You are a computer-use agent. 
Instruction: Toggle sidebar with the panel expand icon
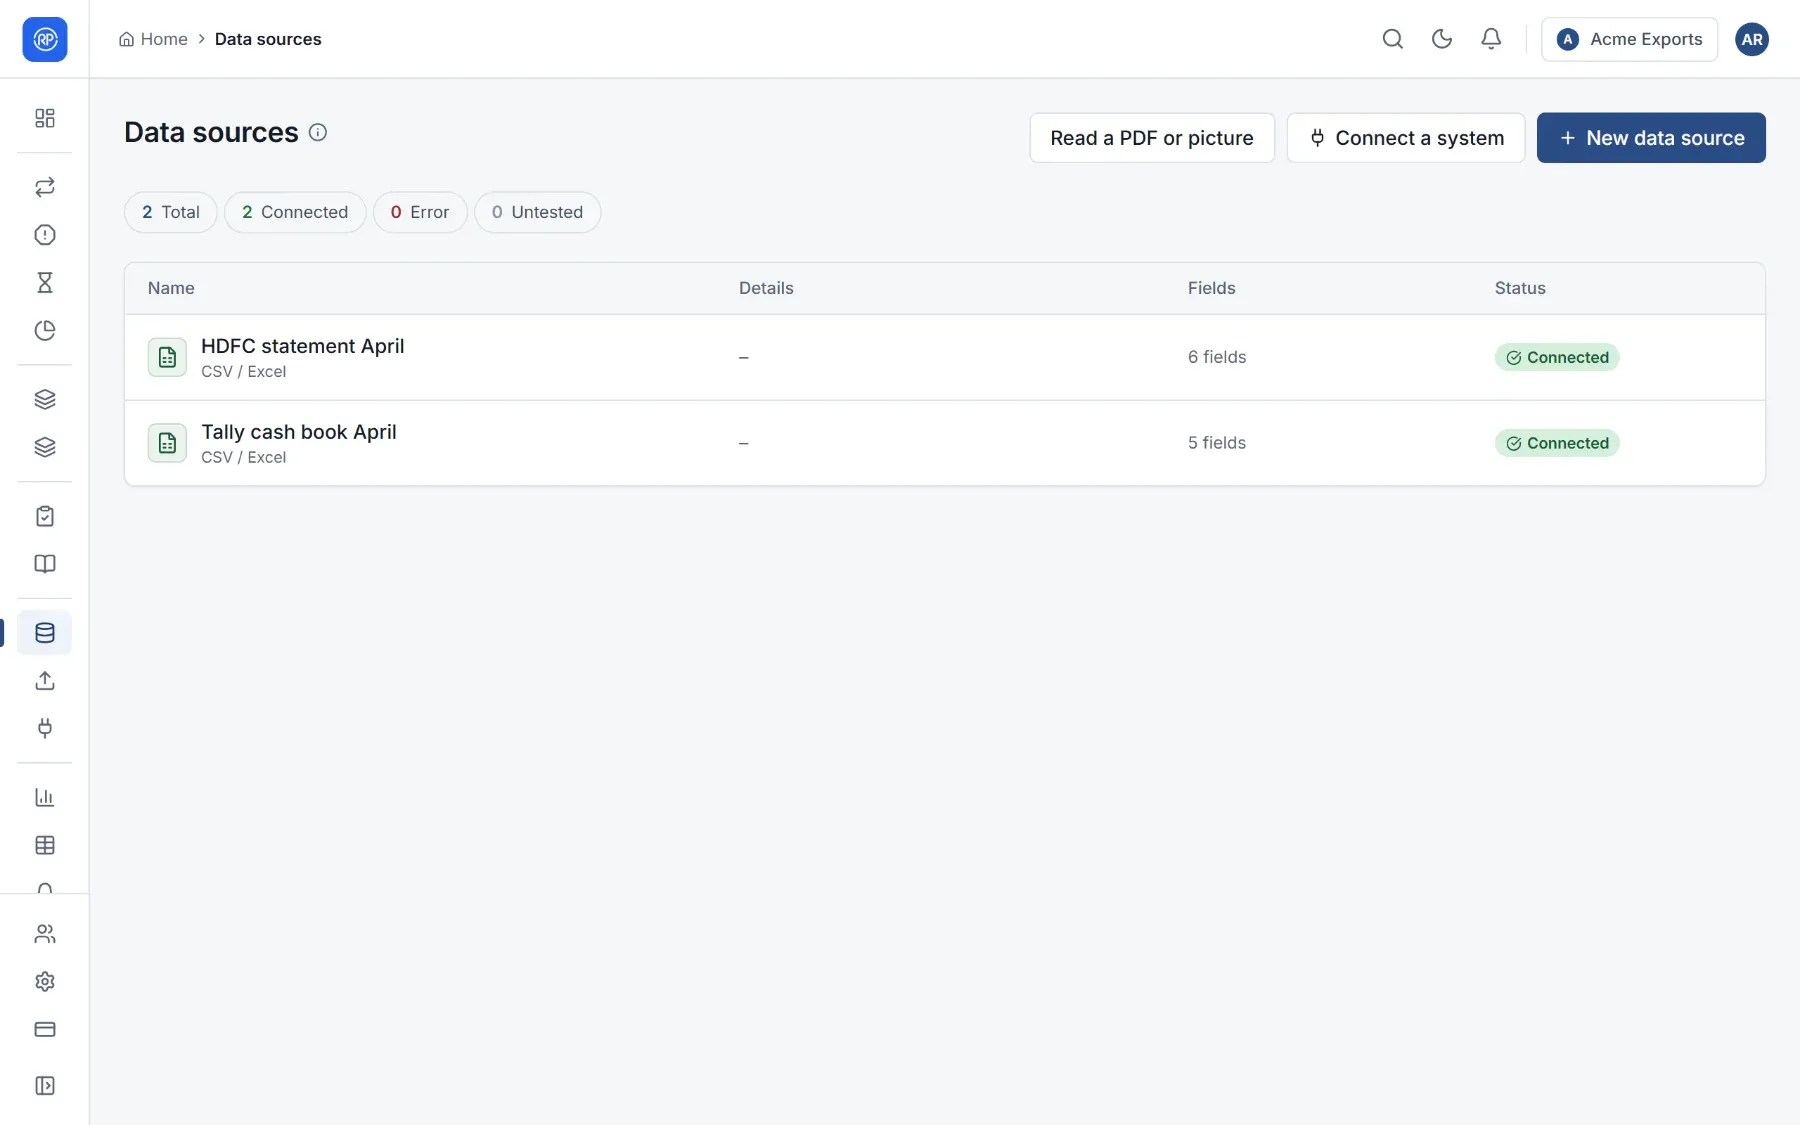tap(45, 1086)
